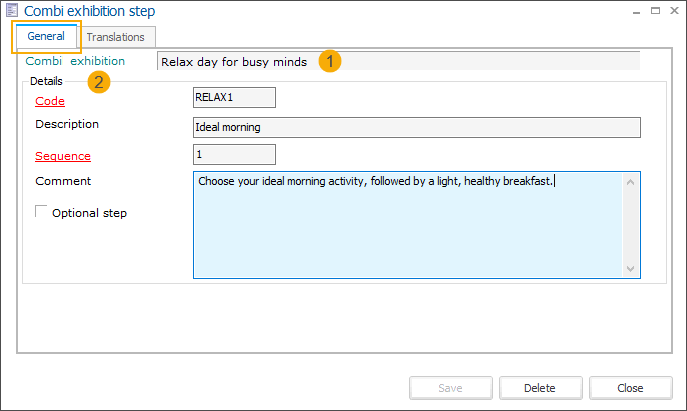Switch to the General tab
The height and width of the screenshot is (411, 687).
click(46, 37)
